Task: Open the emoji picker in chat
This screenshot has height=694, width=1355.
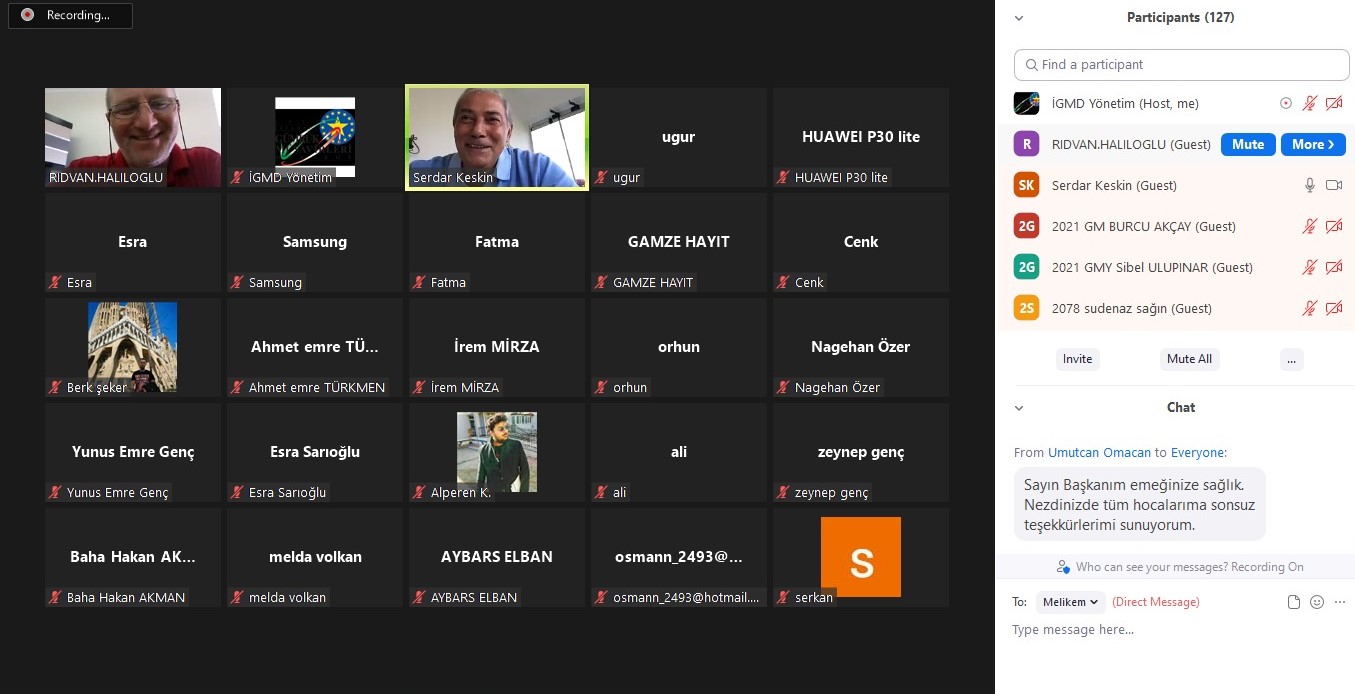Action: coord(1317,602)
